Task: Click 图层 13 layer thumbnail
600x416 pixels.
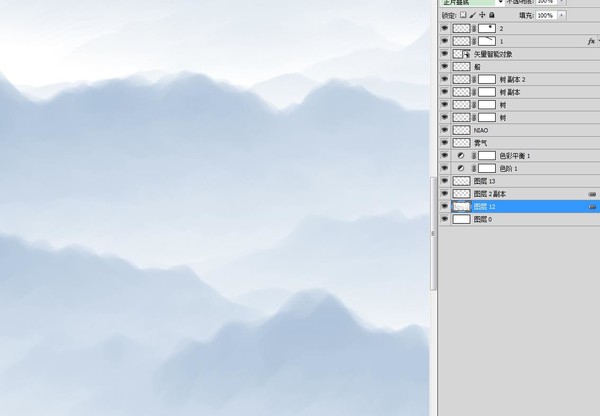Action: pyautogui.click(x=461, y=181)
